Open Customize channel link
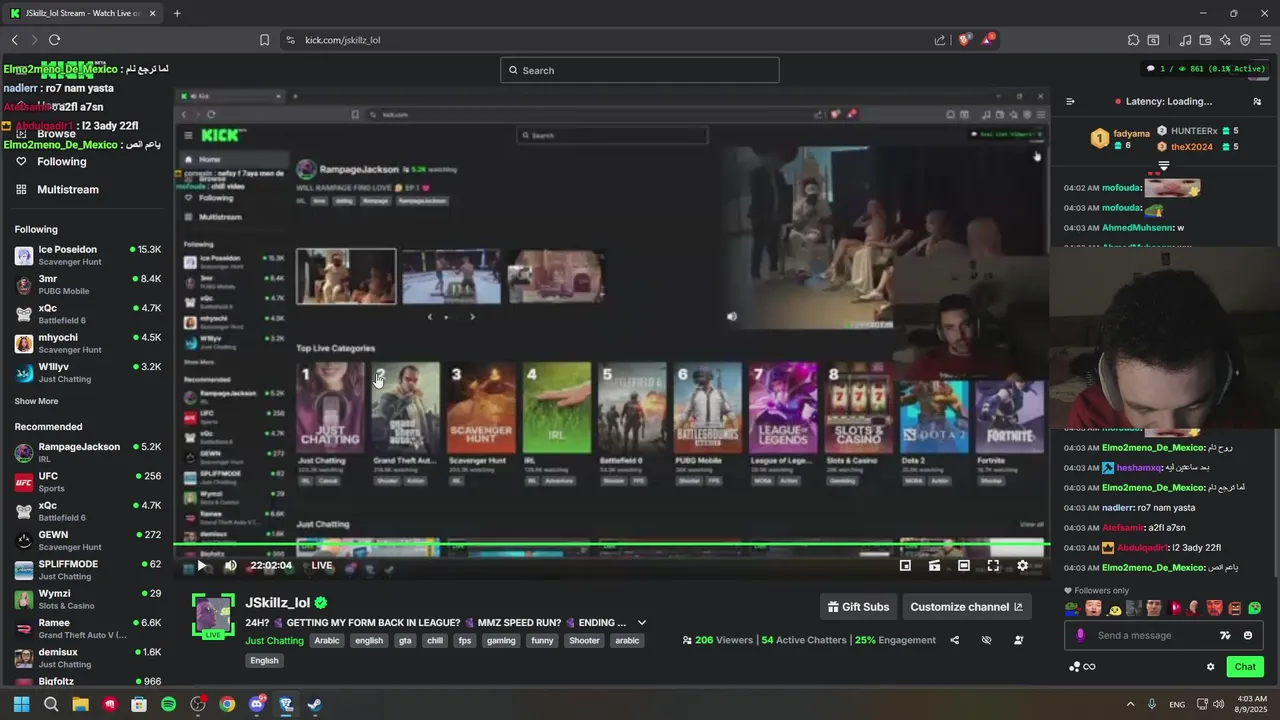The width and height of the screenshot is (1280, 720). [x=966, y=607]
